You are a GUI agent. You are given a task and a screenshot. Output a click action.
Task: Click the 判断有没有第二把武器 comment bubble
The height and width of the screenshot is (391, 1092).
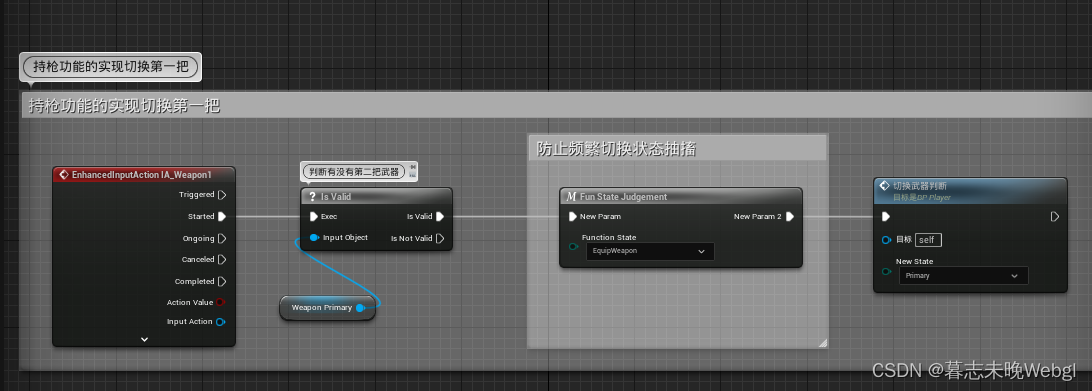pos(354,171)
